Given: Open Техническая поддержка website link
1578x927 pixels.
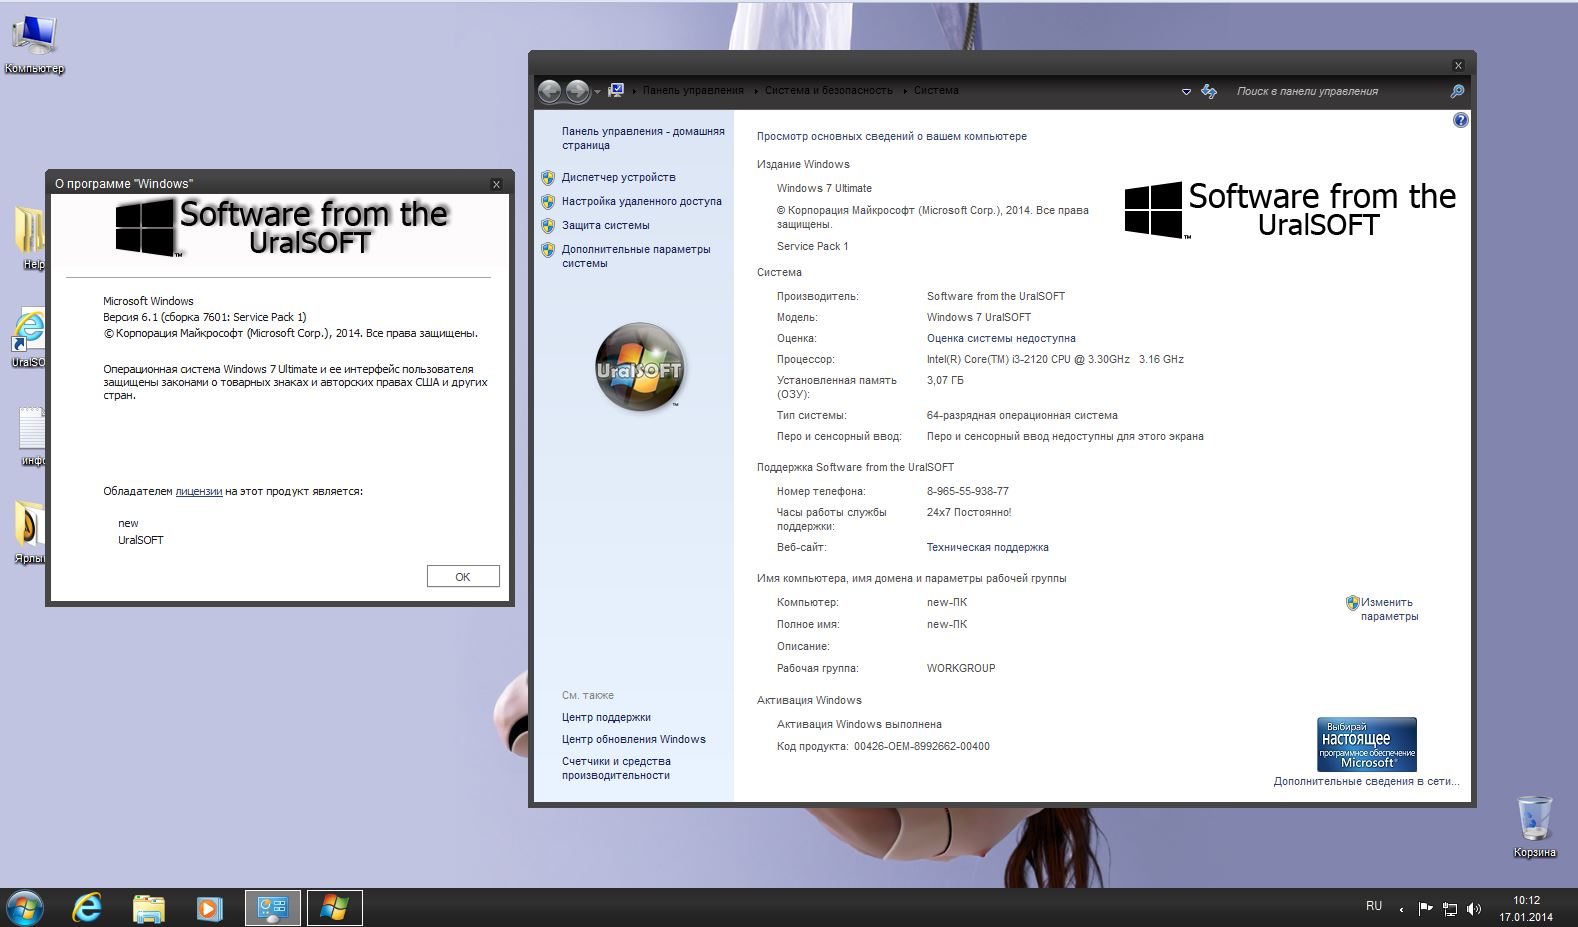Looking at the screenshot, I should (987, 547).
